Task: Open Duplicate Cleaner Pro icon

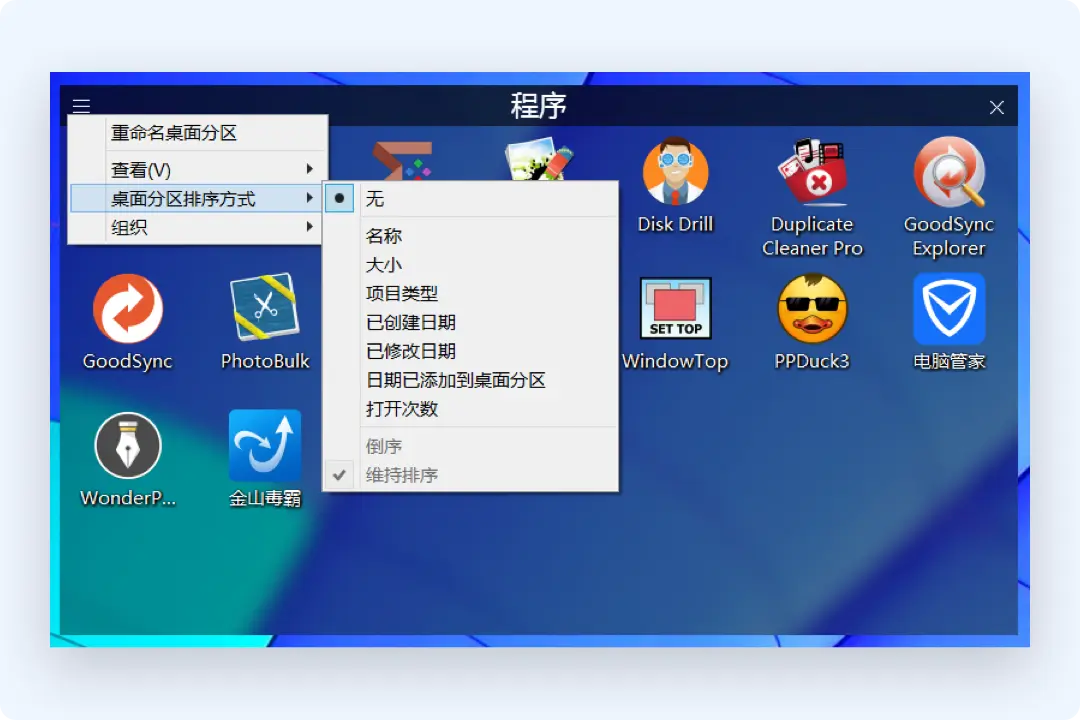Action: (811, 172)
